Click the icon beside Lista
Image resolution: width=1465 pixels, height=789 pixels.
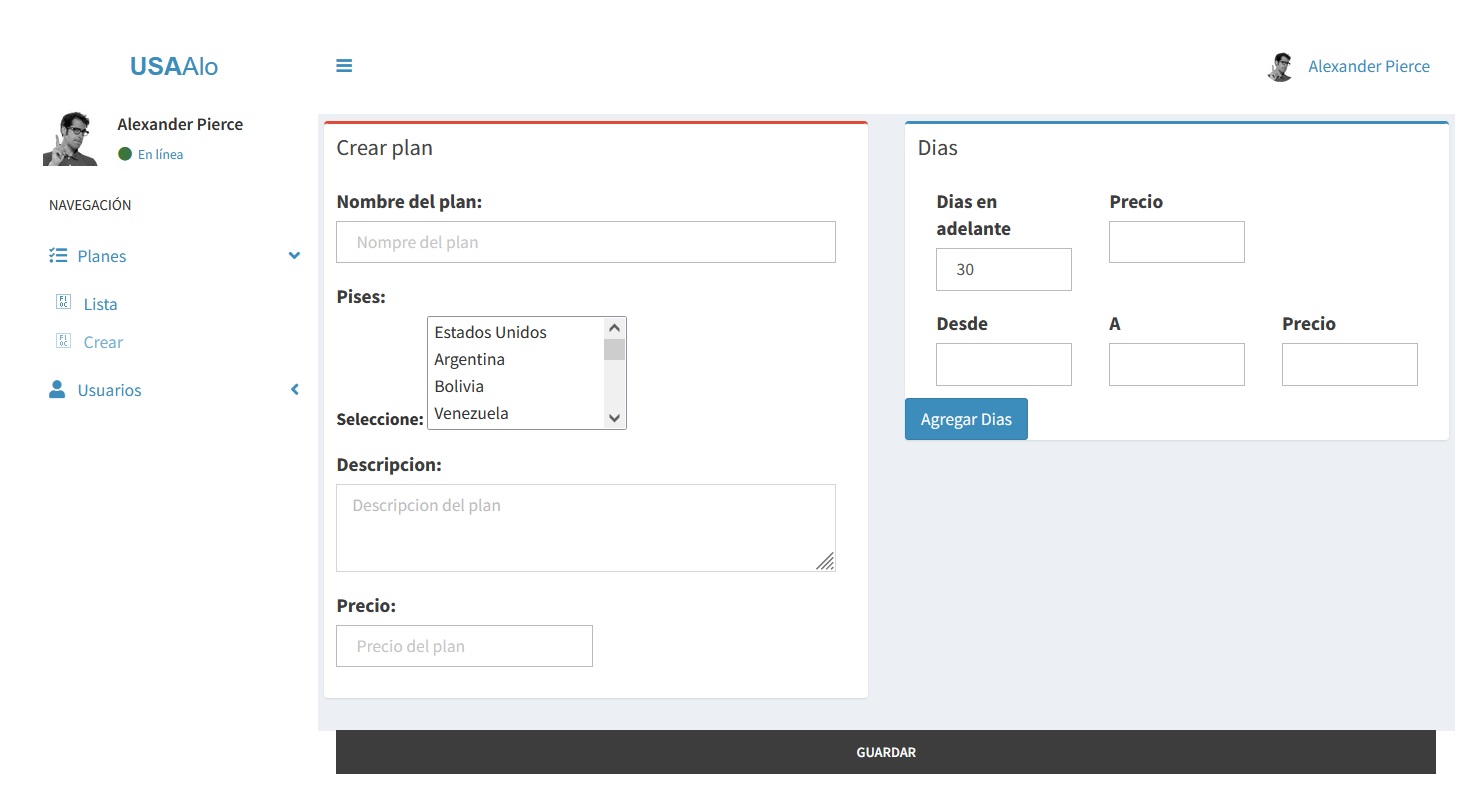63,303
